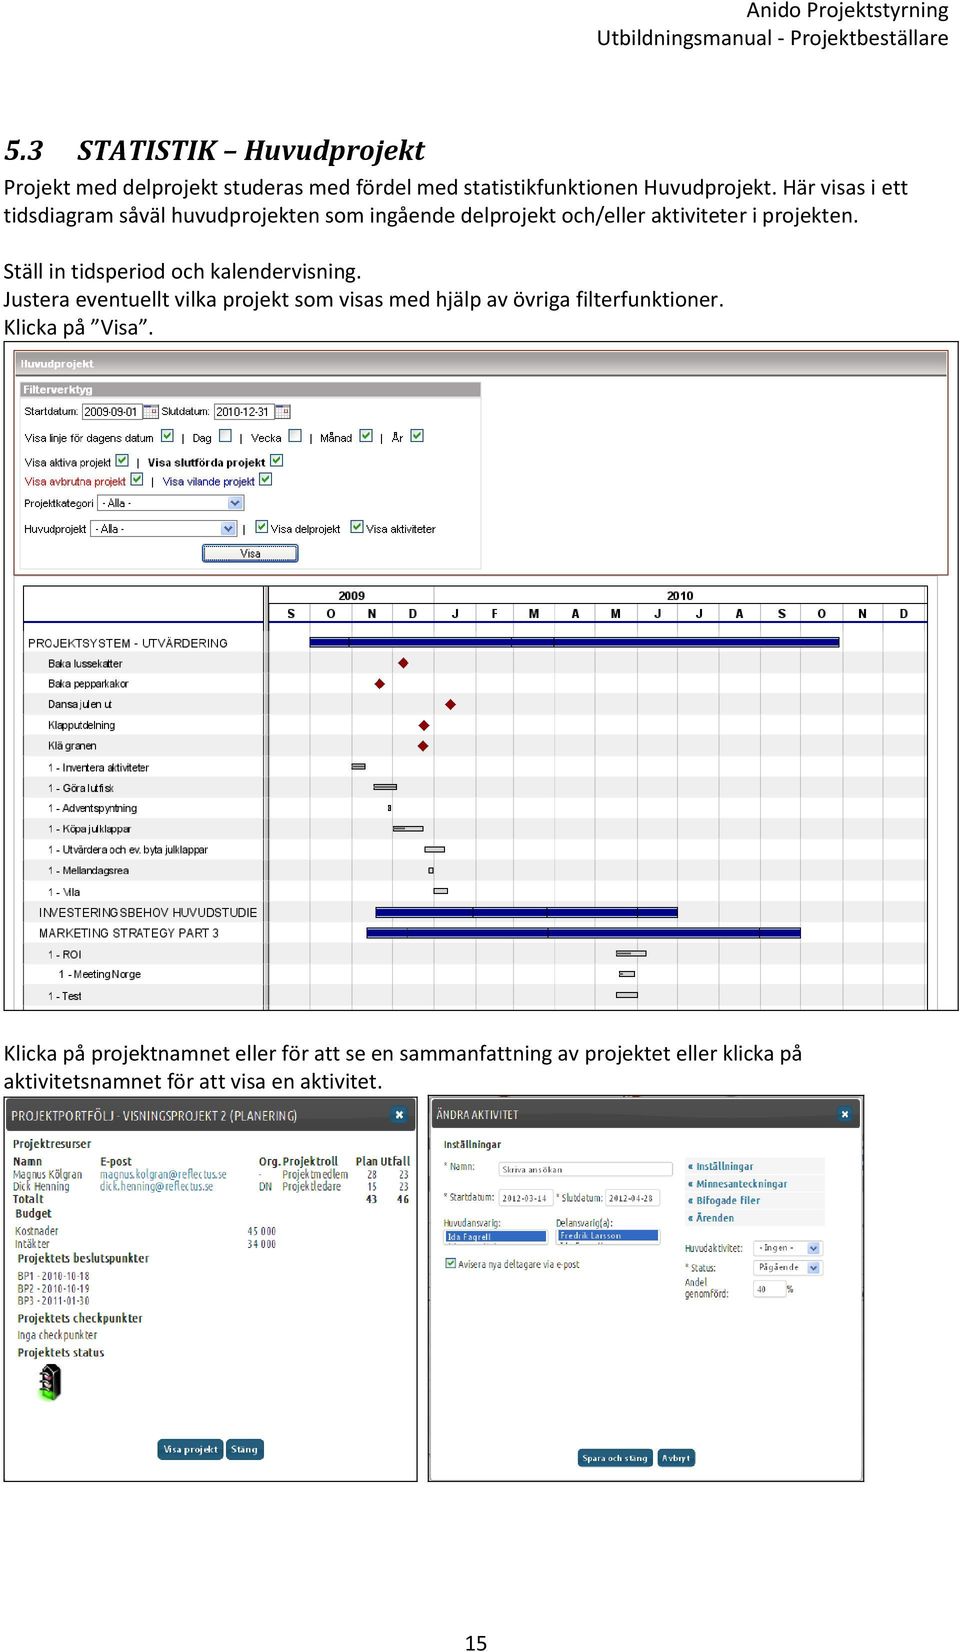Open the Projektkategori dropdown

pyautogui.click(x=171, y=503)
